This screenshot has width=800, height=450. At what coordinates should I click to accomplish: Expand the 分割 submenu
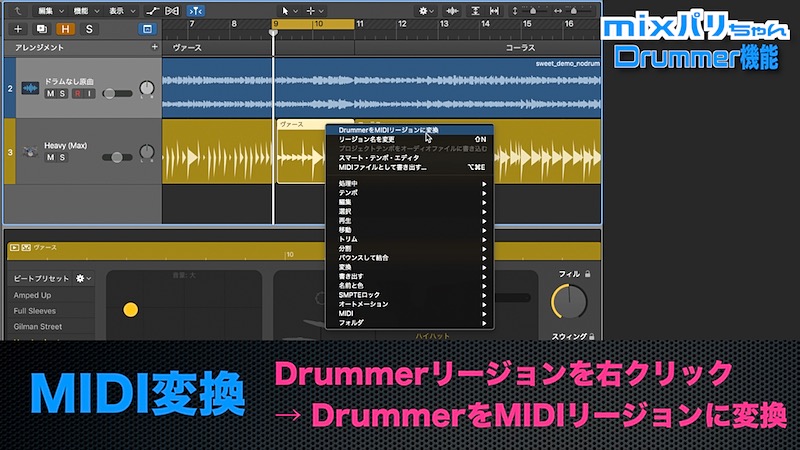coord(409,248)
